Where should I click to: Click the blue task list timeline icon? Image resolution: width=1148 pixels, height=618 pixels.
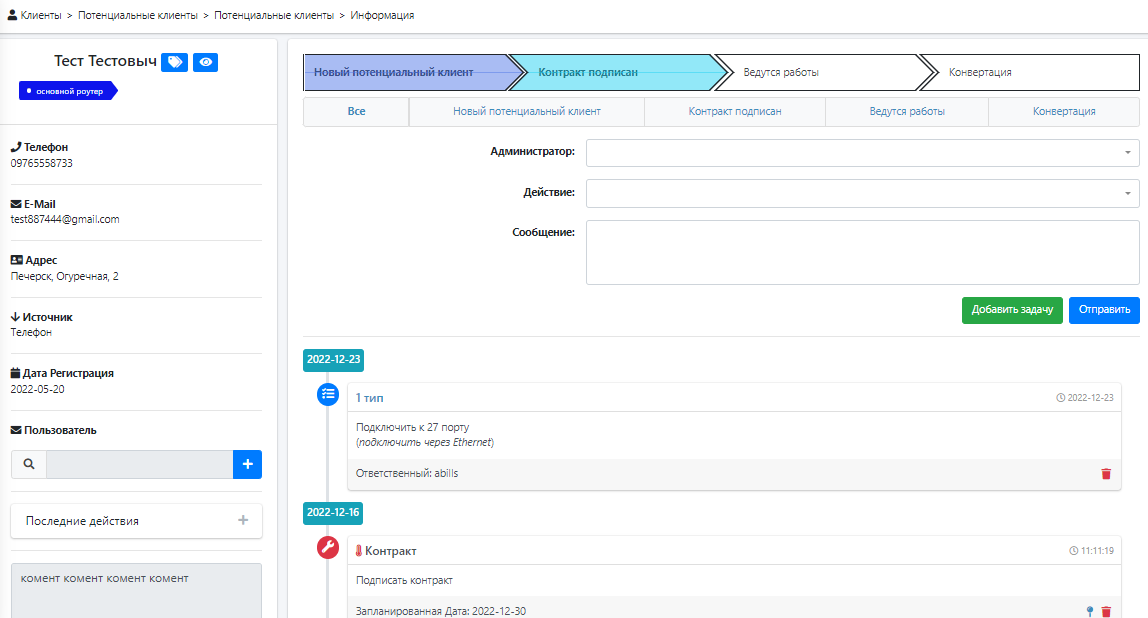[328, 395]
